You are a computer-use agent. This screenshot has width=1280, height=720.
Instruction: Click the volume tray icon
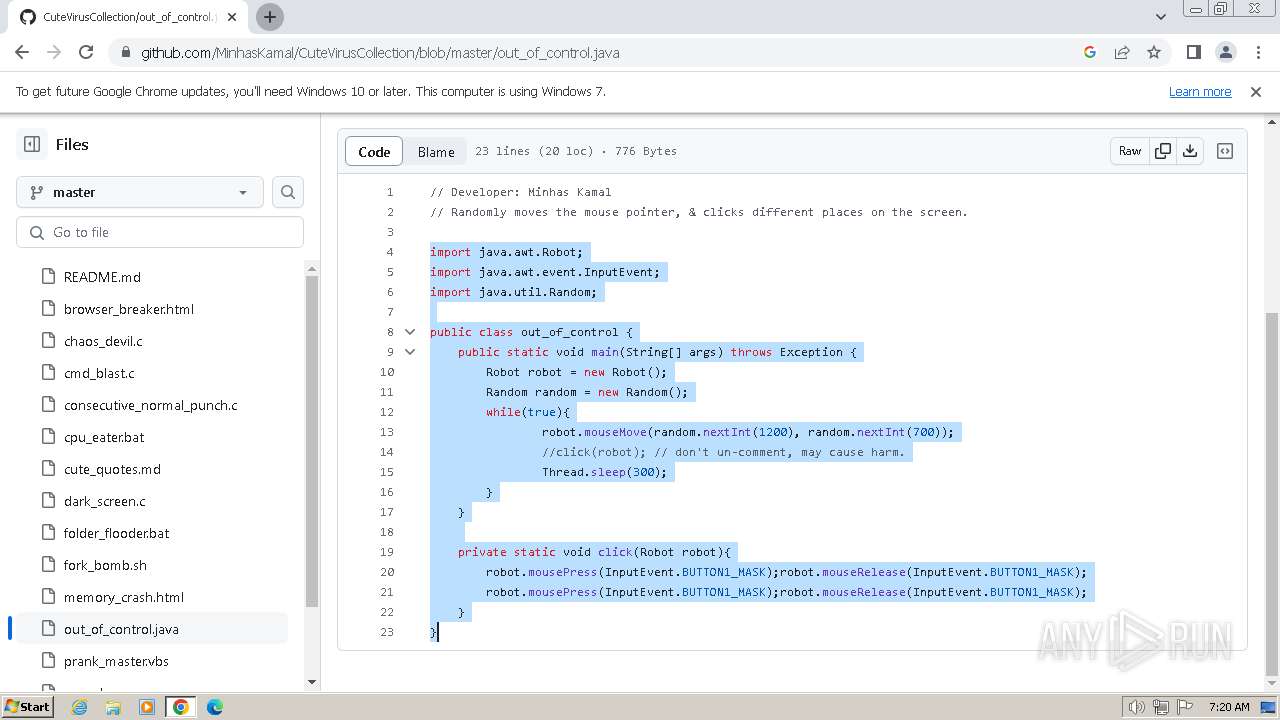click(1137, 707)
